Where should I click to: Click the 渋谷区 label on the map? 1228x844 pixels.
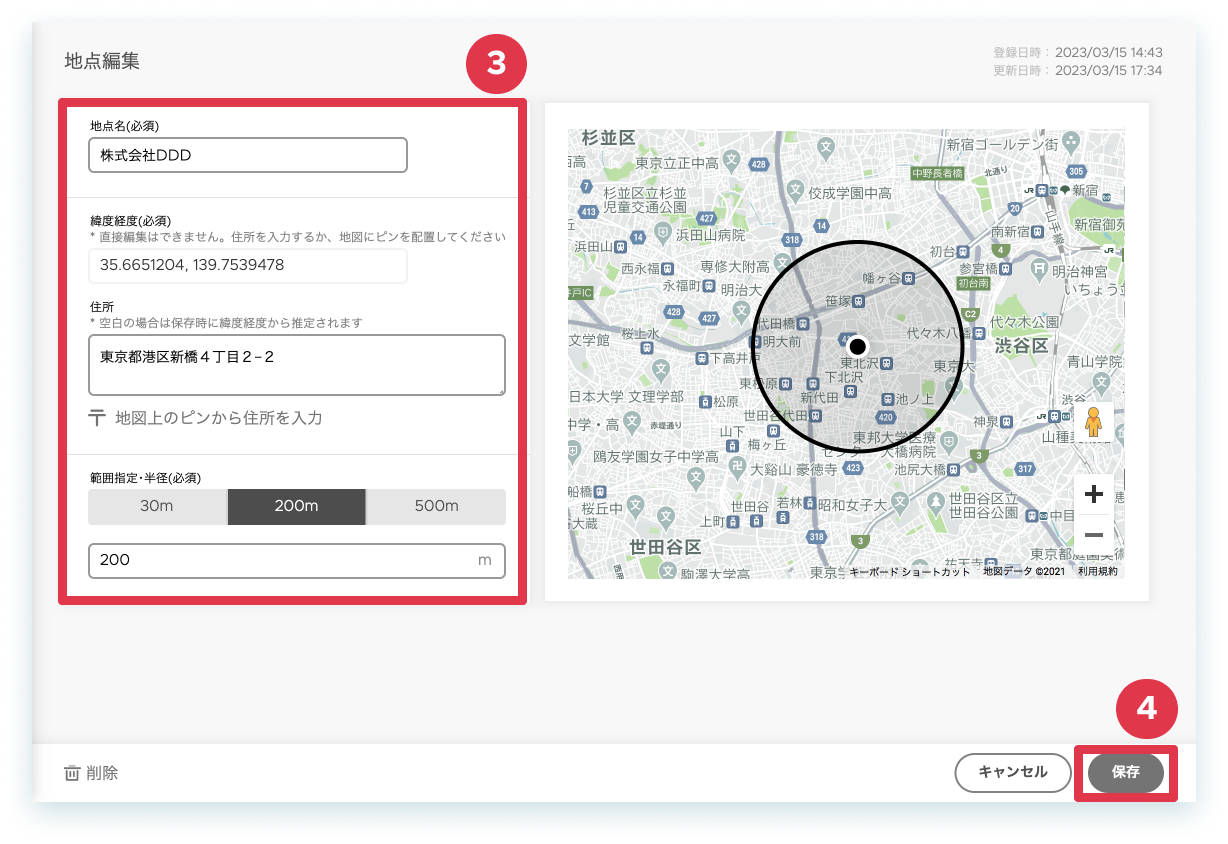(x=1020, y=346)
